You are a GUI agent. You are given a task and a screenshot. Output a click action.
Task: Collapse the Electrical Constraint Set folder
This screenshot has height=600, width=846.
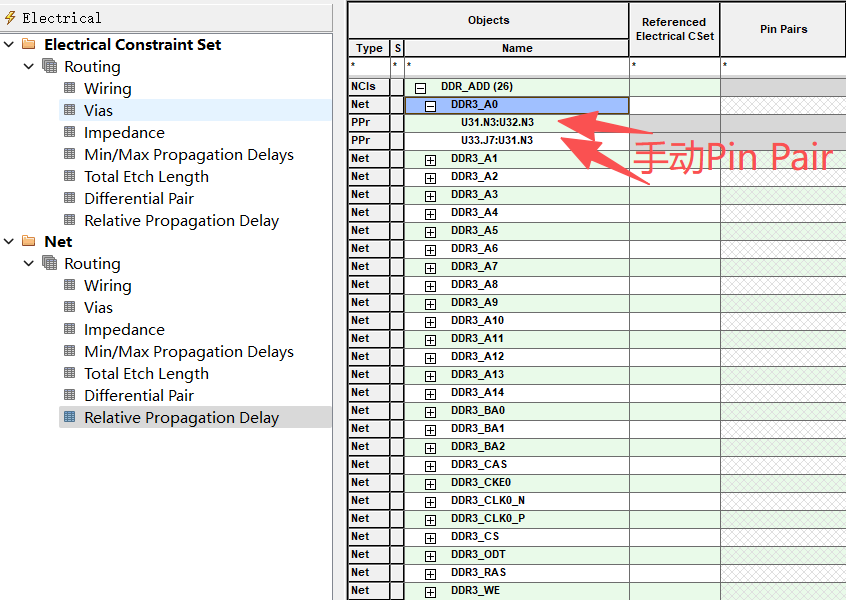[x=9, y=44]
